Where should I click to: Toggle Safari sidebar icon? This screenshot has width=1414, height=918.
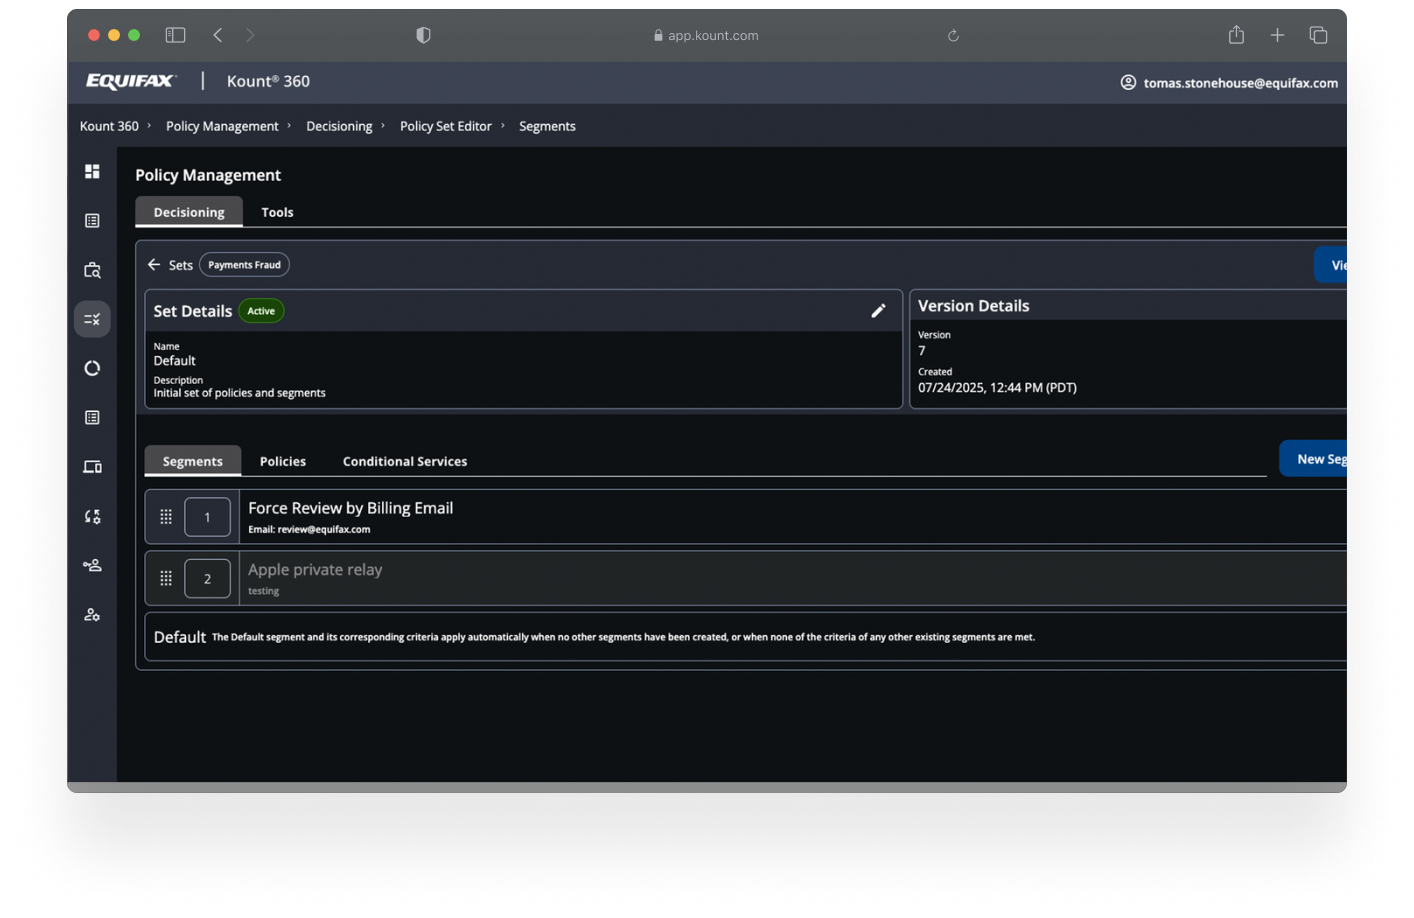(x=175, y=35)
